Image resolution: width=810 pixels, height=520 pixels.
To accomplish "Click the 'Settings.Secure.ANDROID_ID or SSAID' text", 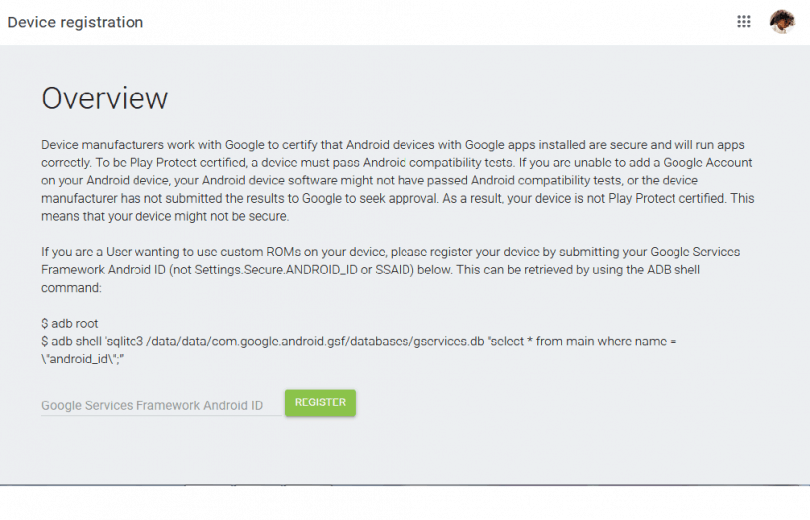I will click(345, 269).
